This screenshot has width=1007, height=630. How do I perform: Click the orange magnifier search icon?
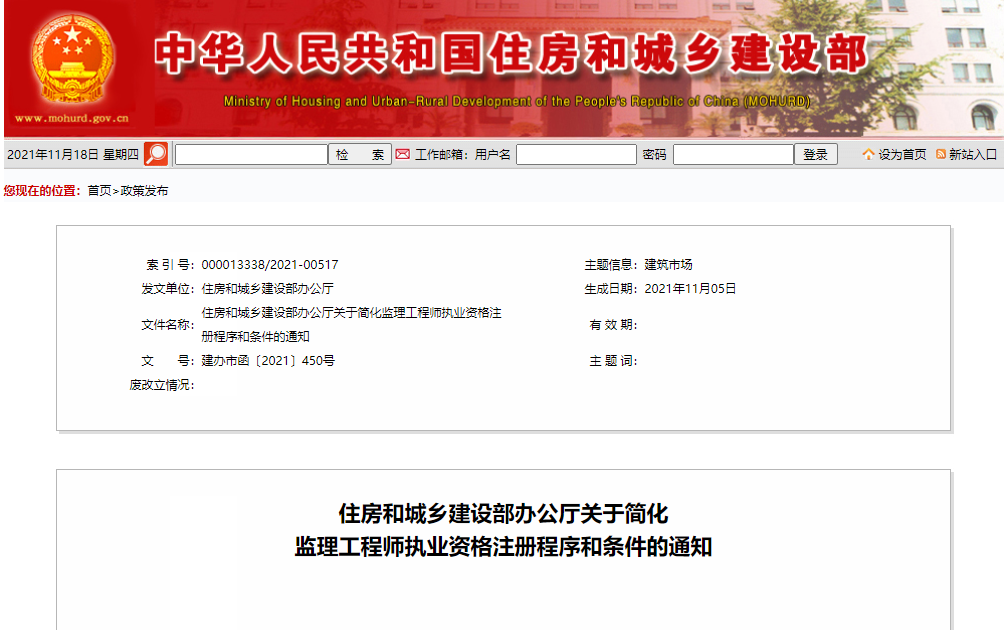pyautogui.click(x=156, y=154)
